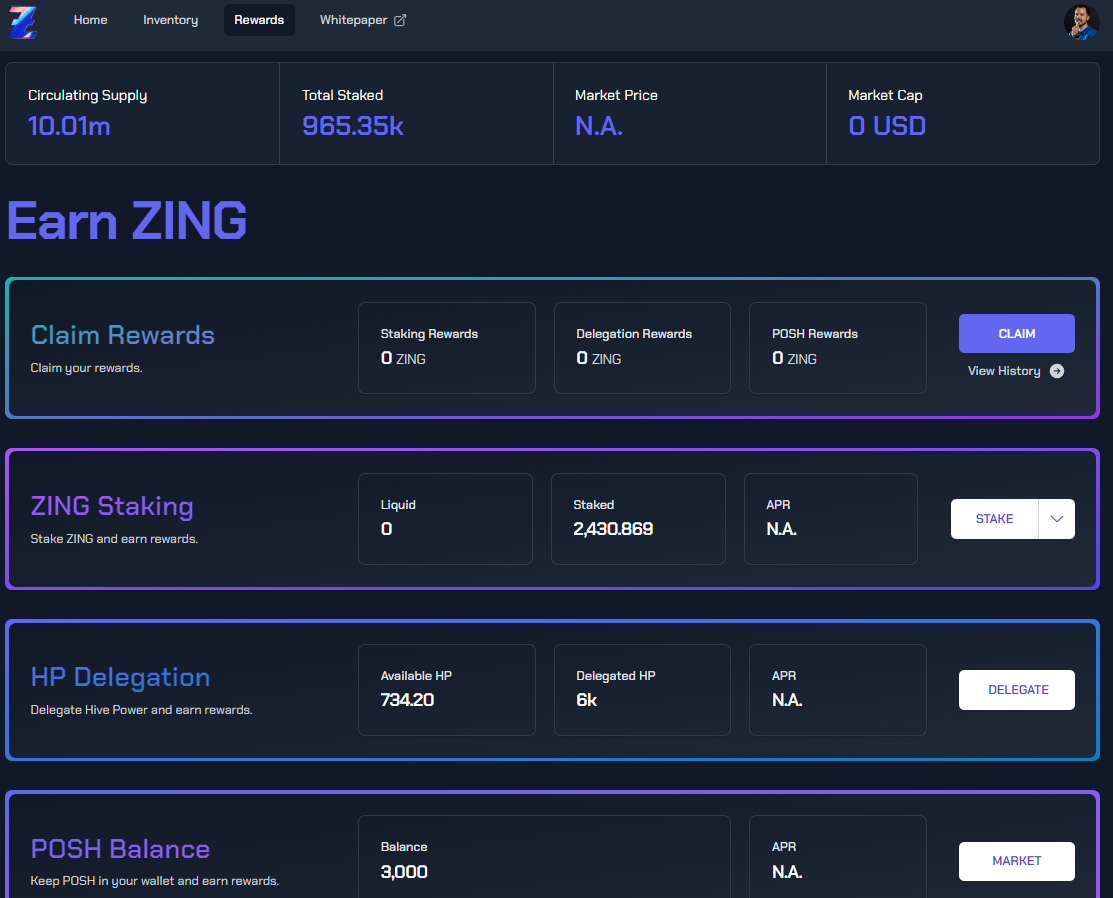Click the Liquid balance 0 value

click(x=386, y=529)
